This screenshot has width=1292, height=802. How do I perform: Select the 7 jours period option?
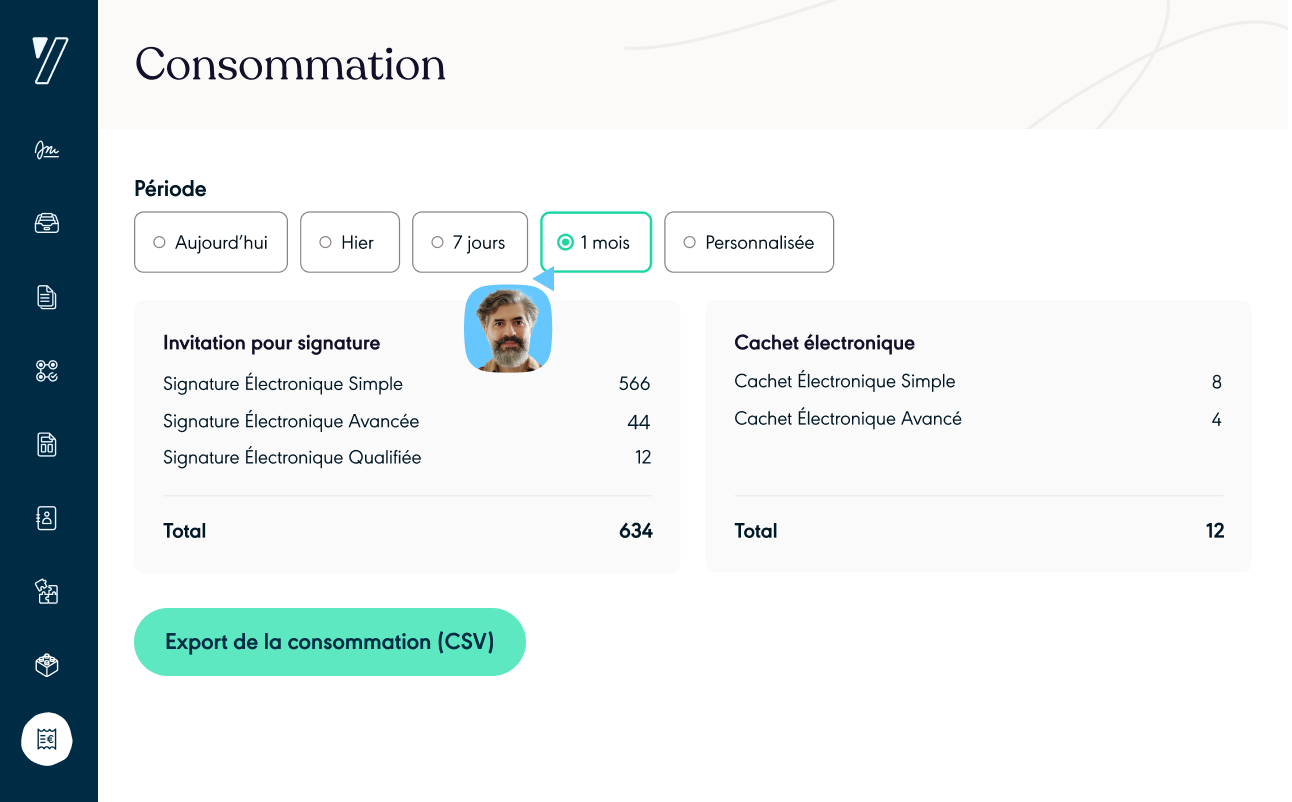tap(470, 242)
